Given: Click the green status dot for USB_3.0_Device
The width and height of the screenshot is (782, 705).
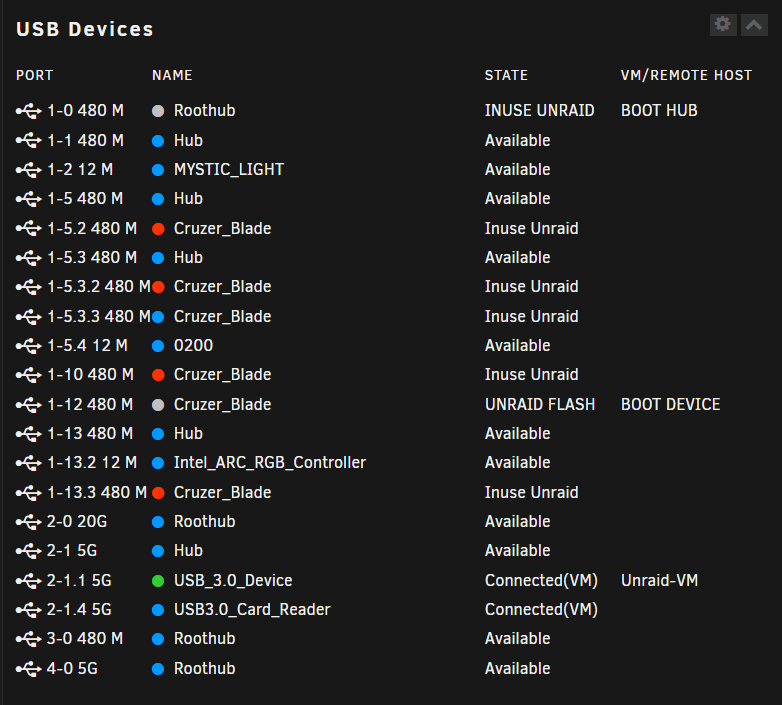Looking at the screenshot, I should click(x=158, y=581).
